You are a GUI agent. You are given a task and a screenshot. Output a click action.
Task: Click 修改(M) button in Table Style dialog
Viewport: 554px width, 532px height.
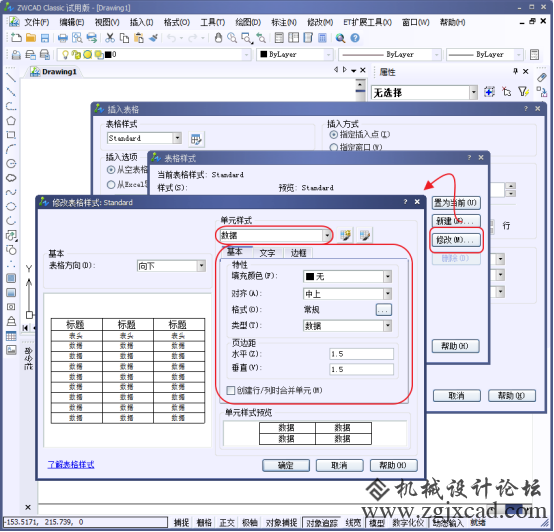click(x=456, y=240)
